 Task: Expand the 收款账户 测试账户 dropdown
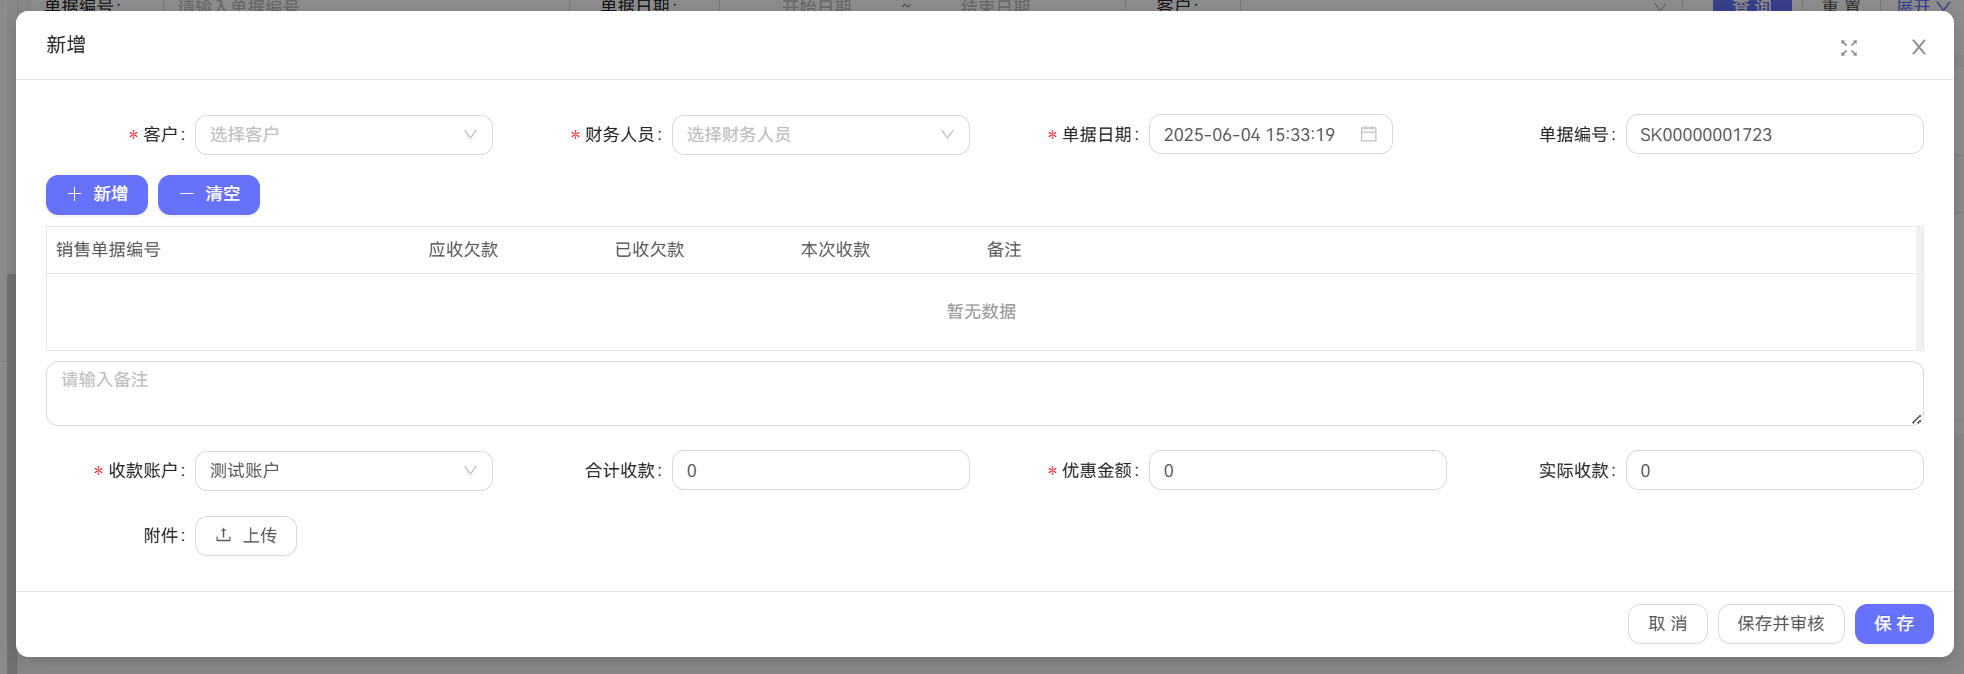pyautogui.click(x=344, y=471)
